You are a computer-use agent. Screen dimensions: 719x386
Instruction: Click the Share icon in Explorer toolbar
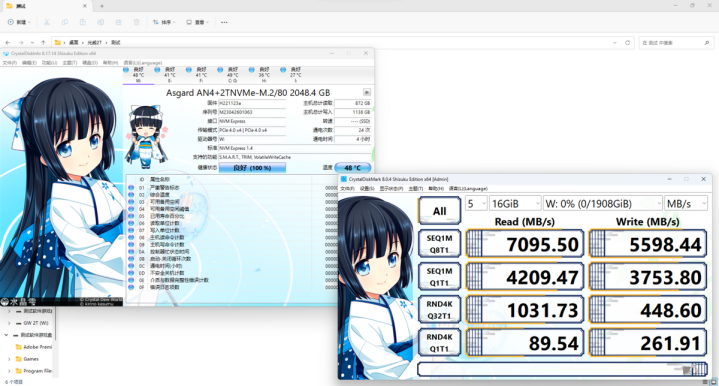click(118, 22)
